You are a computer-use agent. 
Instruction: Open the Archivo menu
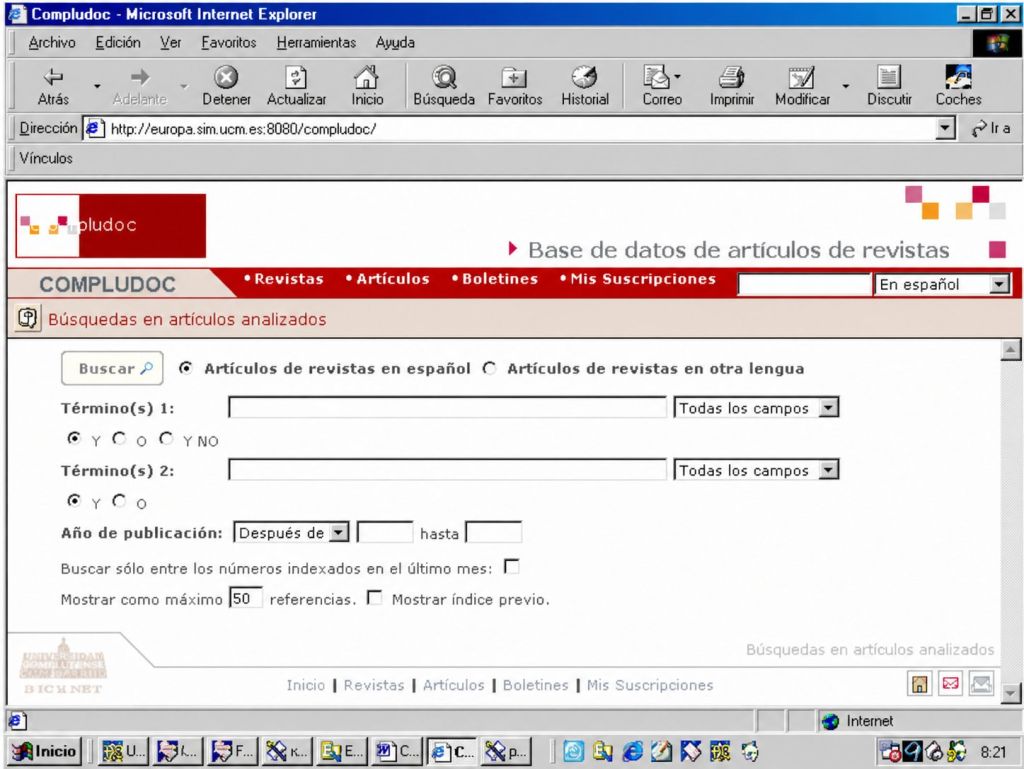coord(52,42)
